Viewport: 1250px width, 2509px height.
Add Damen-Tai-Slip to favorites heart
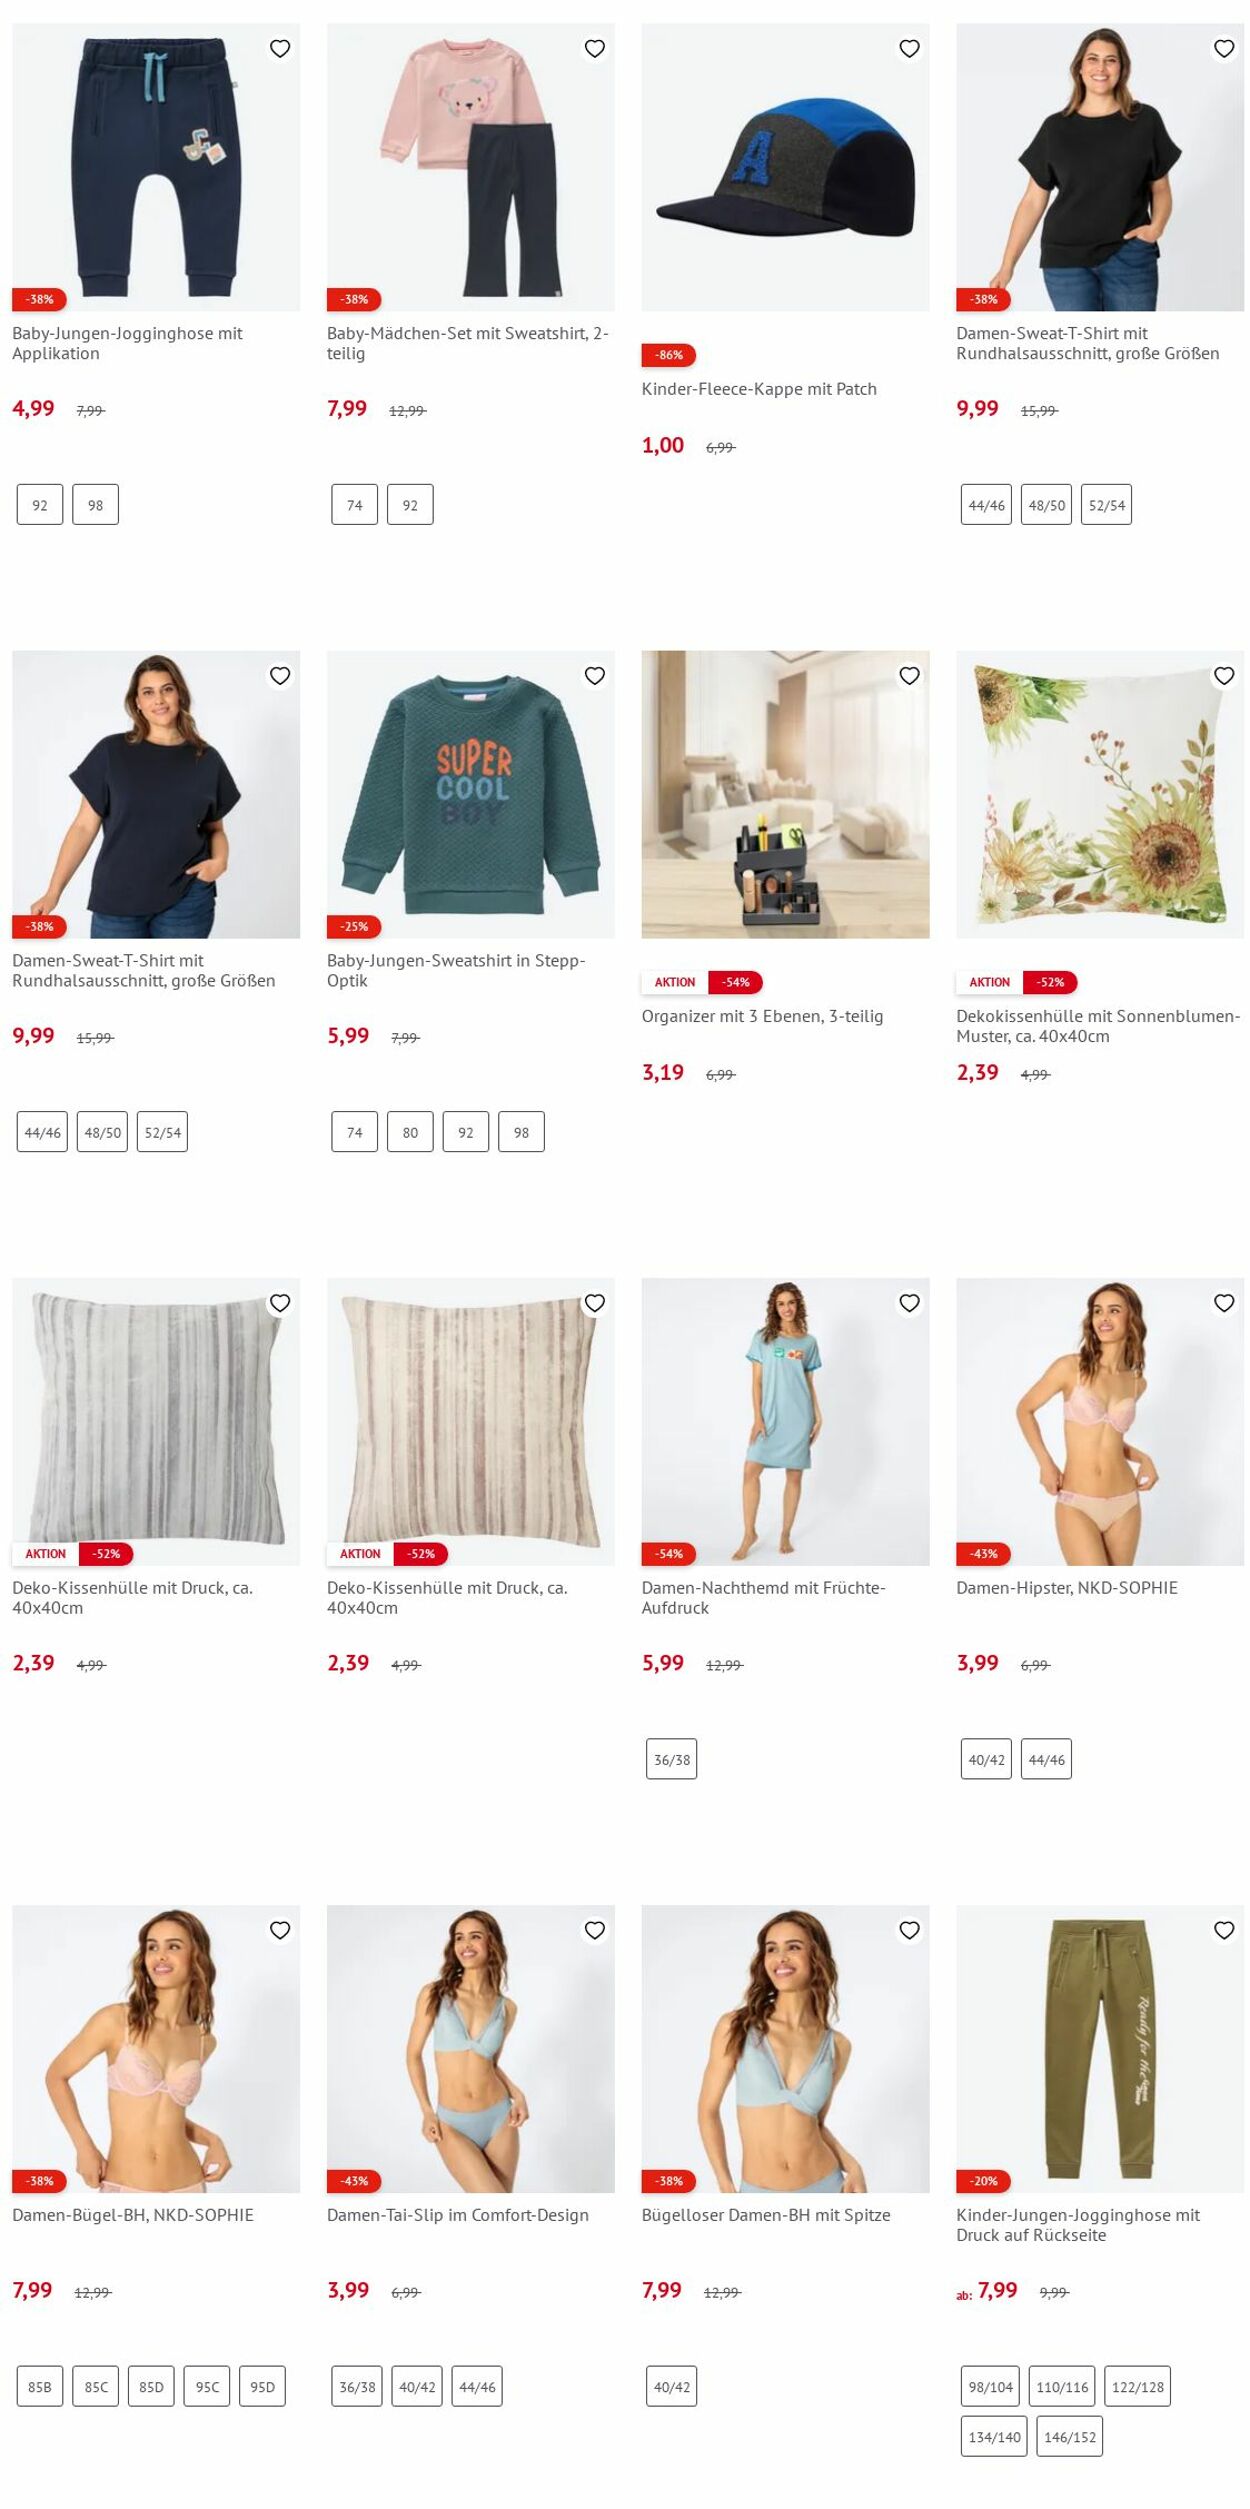tap(595, 1930)
